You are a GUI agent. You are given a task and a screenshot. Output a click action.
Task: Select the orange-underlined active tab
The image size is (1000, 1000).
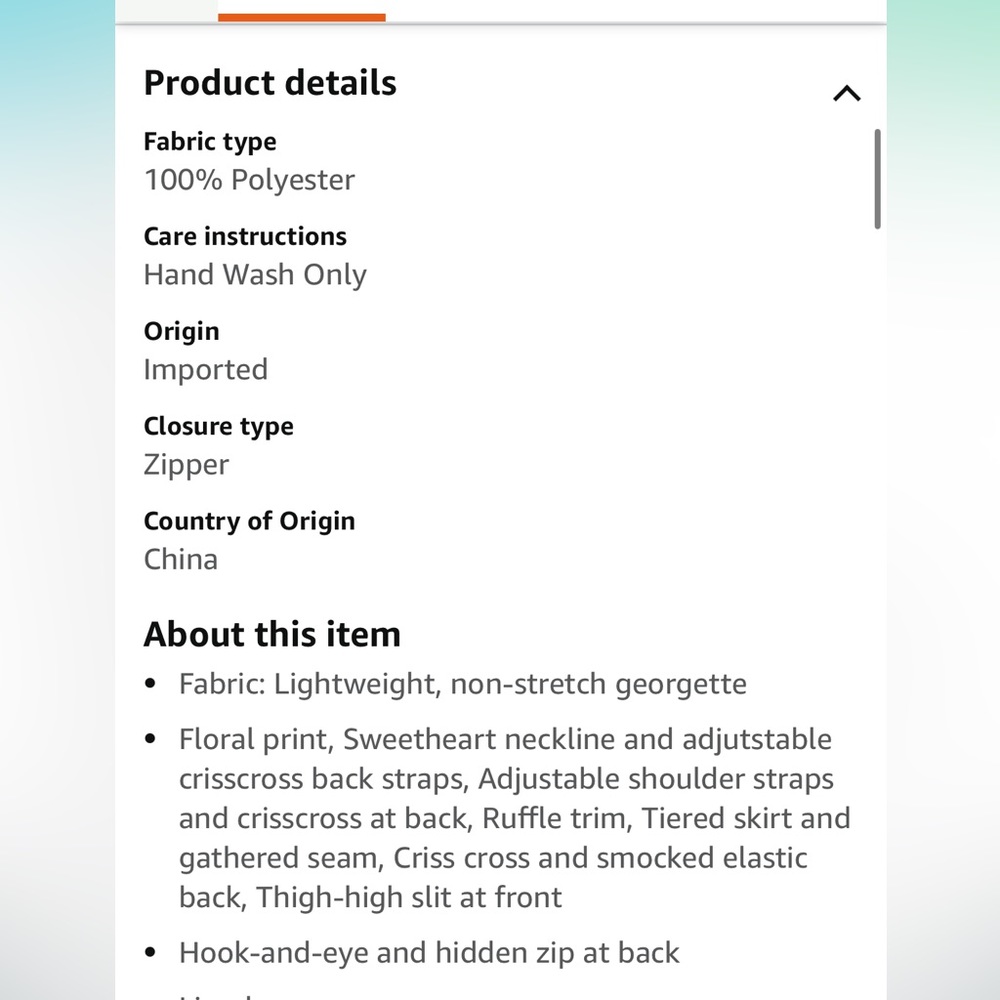302,11
